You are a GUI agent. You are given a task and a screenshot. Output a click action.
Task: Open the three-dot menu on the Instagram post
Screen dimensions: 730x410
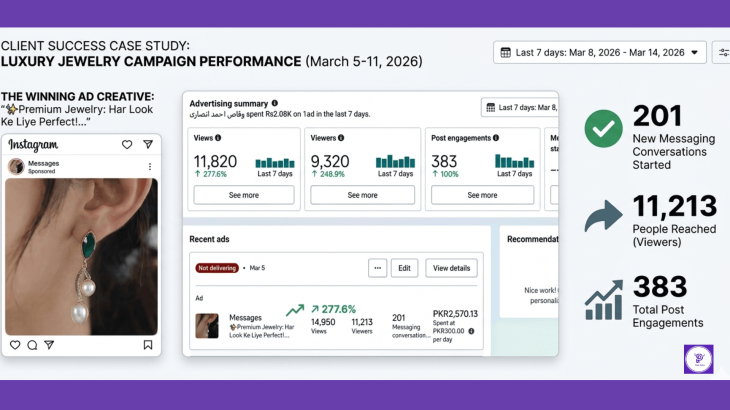pos(150,166)
